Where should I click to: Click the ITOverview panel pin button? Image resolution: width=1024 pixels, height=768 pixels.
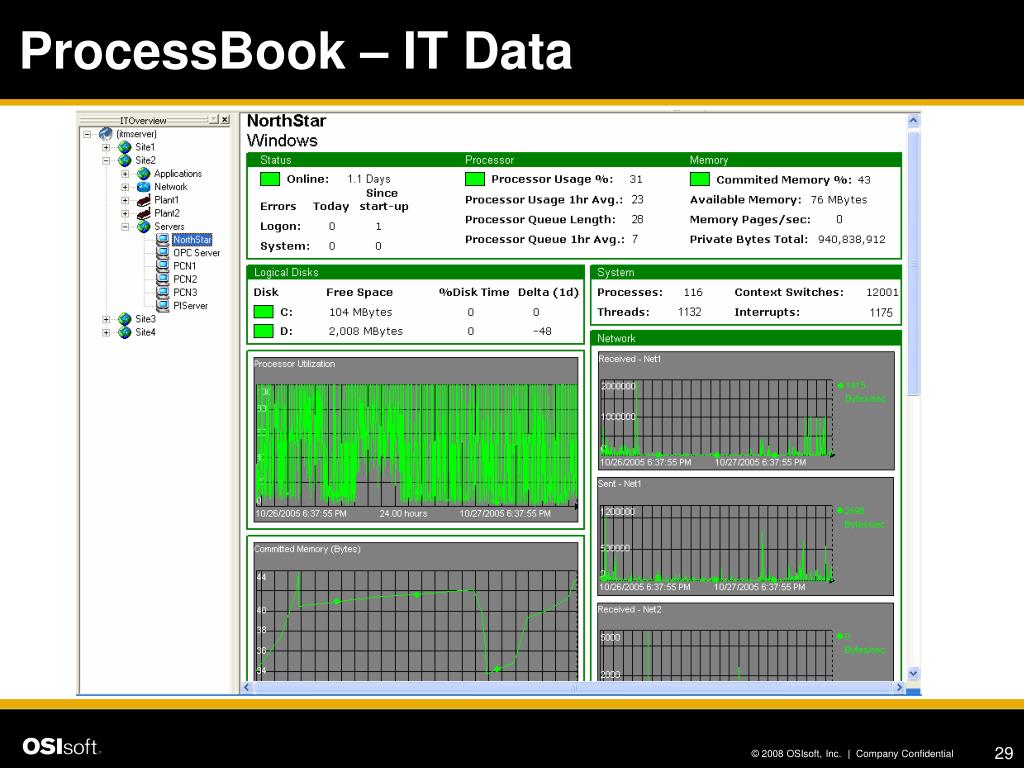click(x=214, y=120)
